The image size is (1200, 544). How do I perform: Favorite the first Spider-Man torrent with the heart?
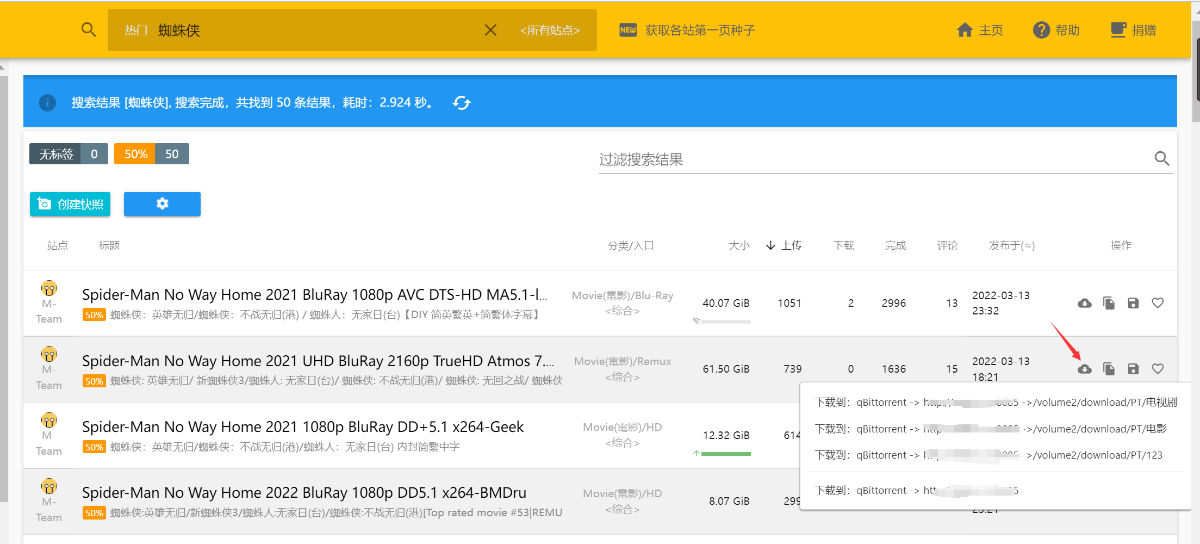[1158, 303]
